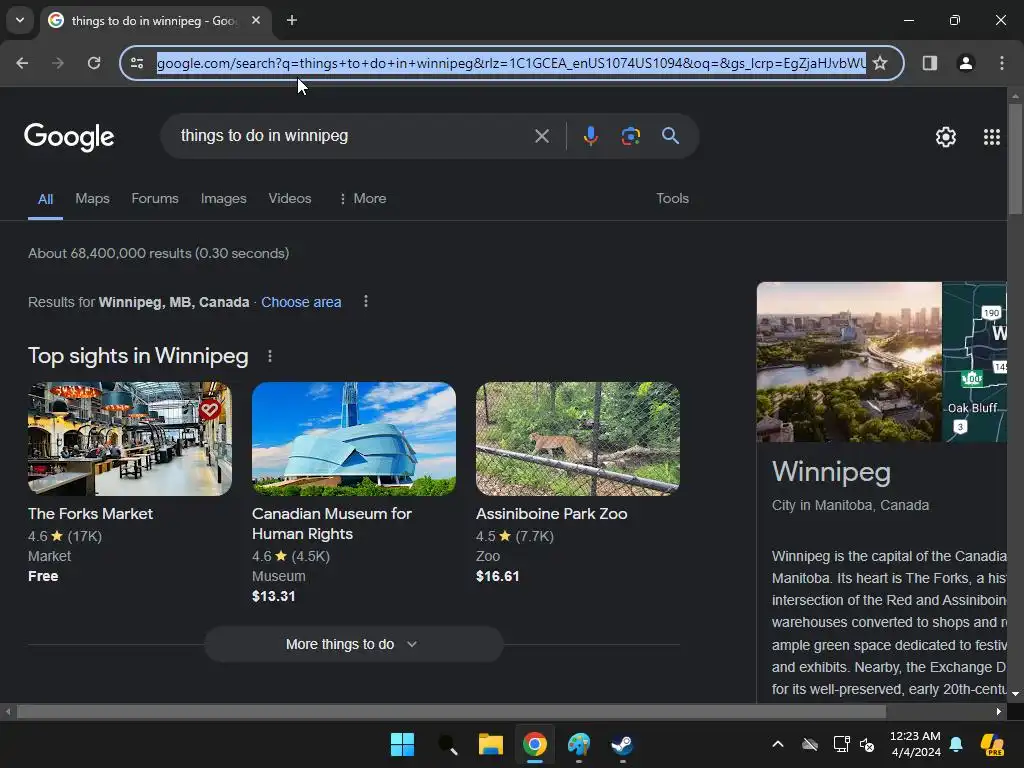Open options for Top sights in Winnipeg
1024x768 pixels.
pos(270,356)
